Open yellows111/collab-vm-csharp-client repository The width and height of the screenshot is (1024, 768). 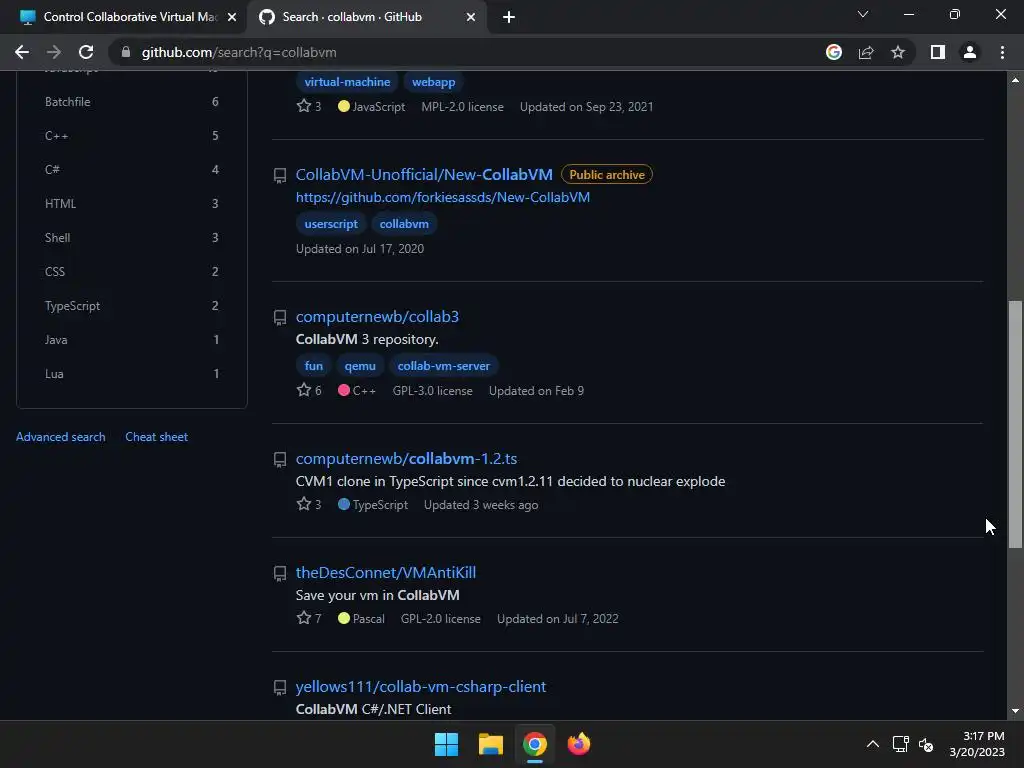tap(421, 686)
